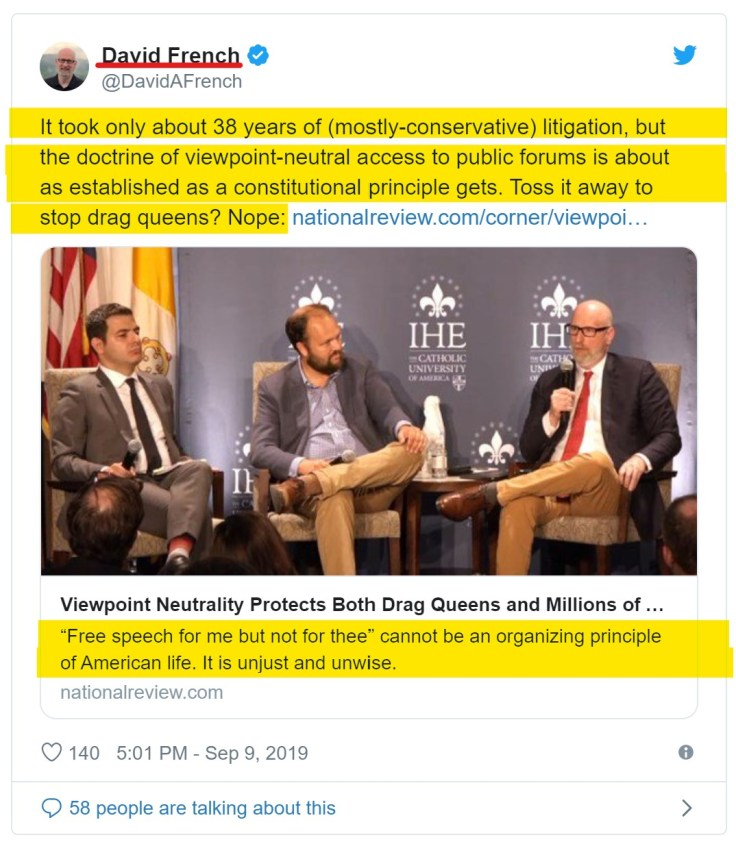Screen dimensions: 736x844
Task: Like the tweet with the heart icon
Action: [51, 752]
